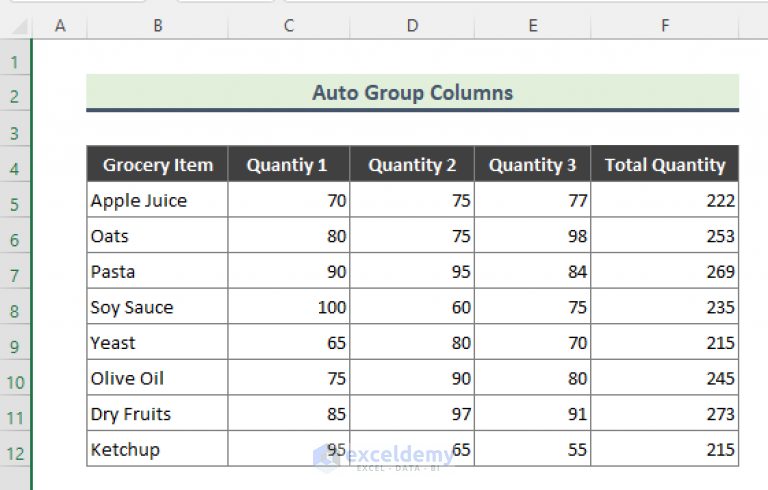Select the Quantity 2 header cell

[x=412, y=164]
